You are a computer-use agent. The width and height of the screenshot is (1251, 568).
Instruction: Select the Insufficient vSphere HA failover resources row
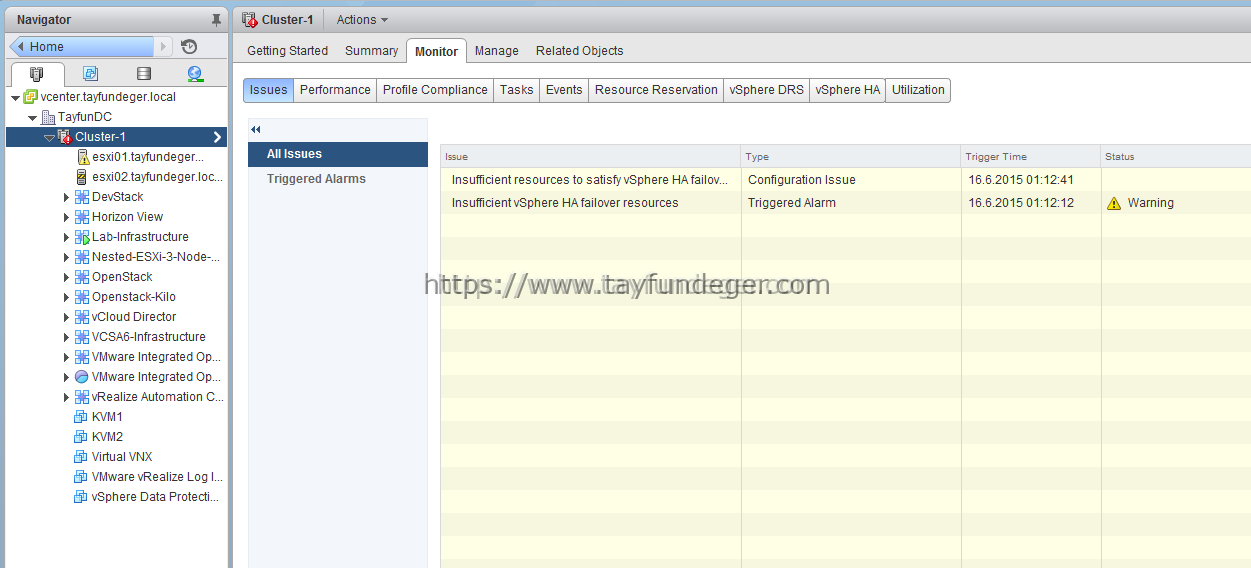tap(846, 203)
